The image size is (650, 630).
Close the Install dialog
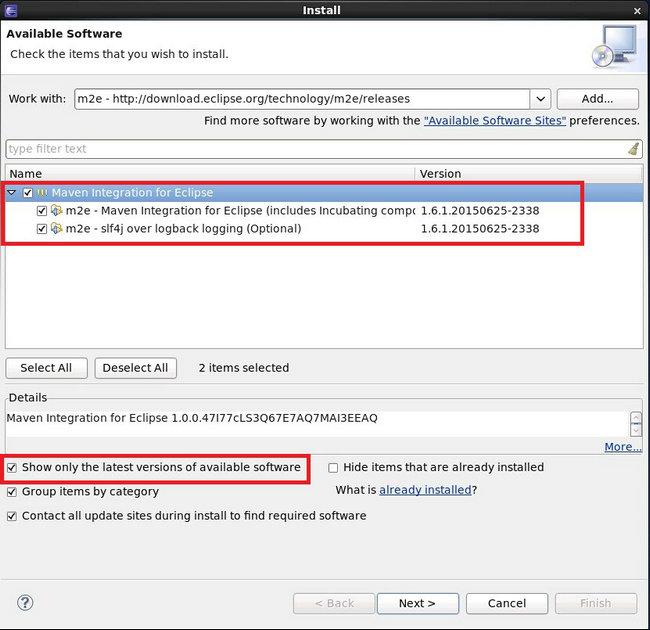coord(637,11)
